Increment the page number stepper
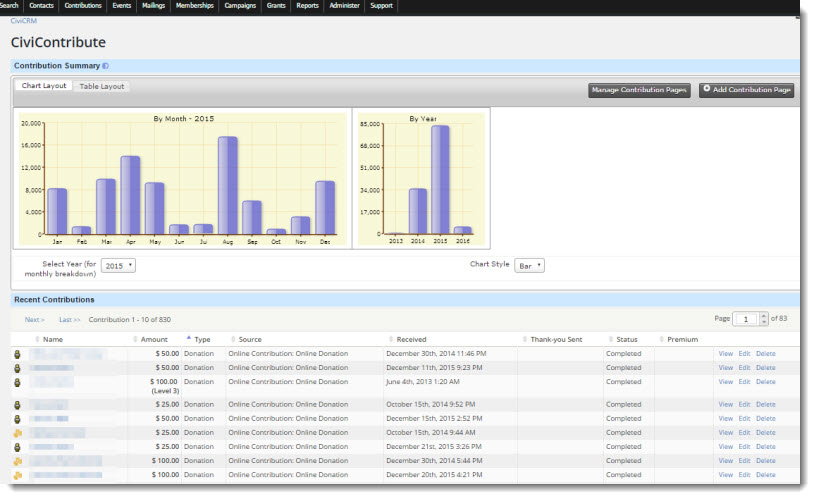This screenshot has width=815, height=499. pos(764,316)
